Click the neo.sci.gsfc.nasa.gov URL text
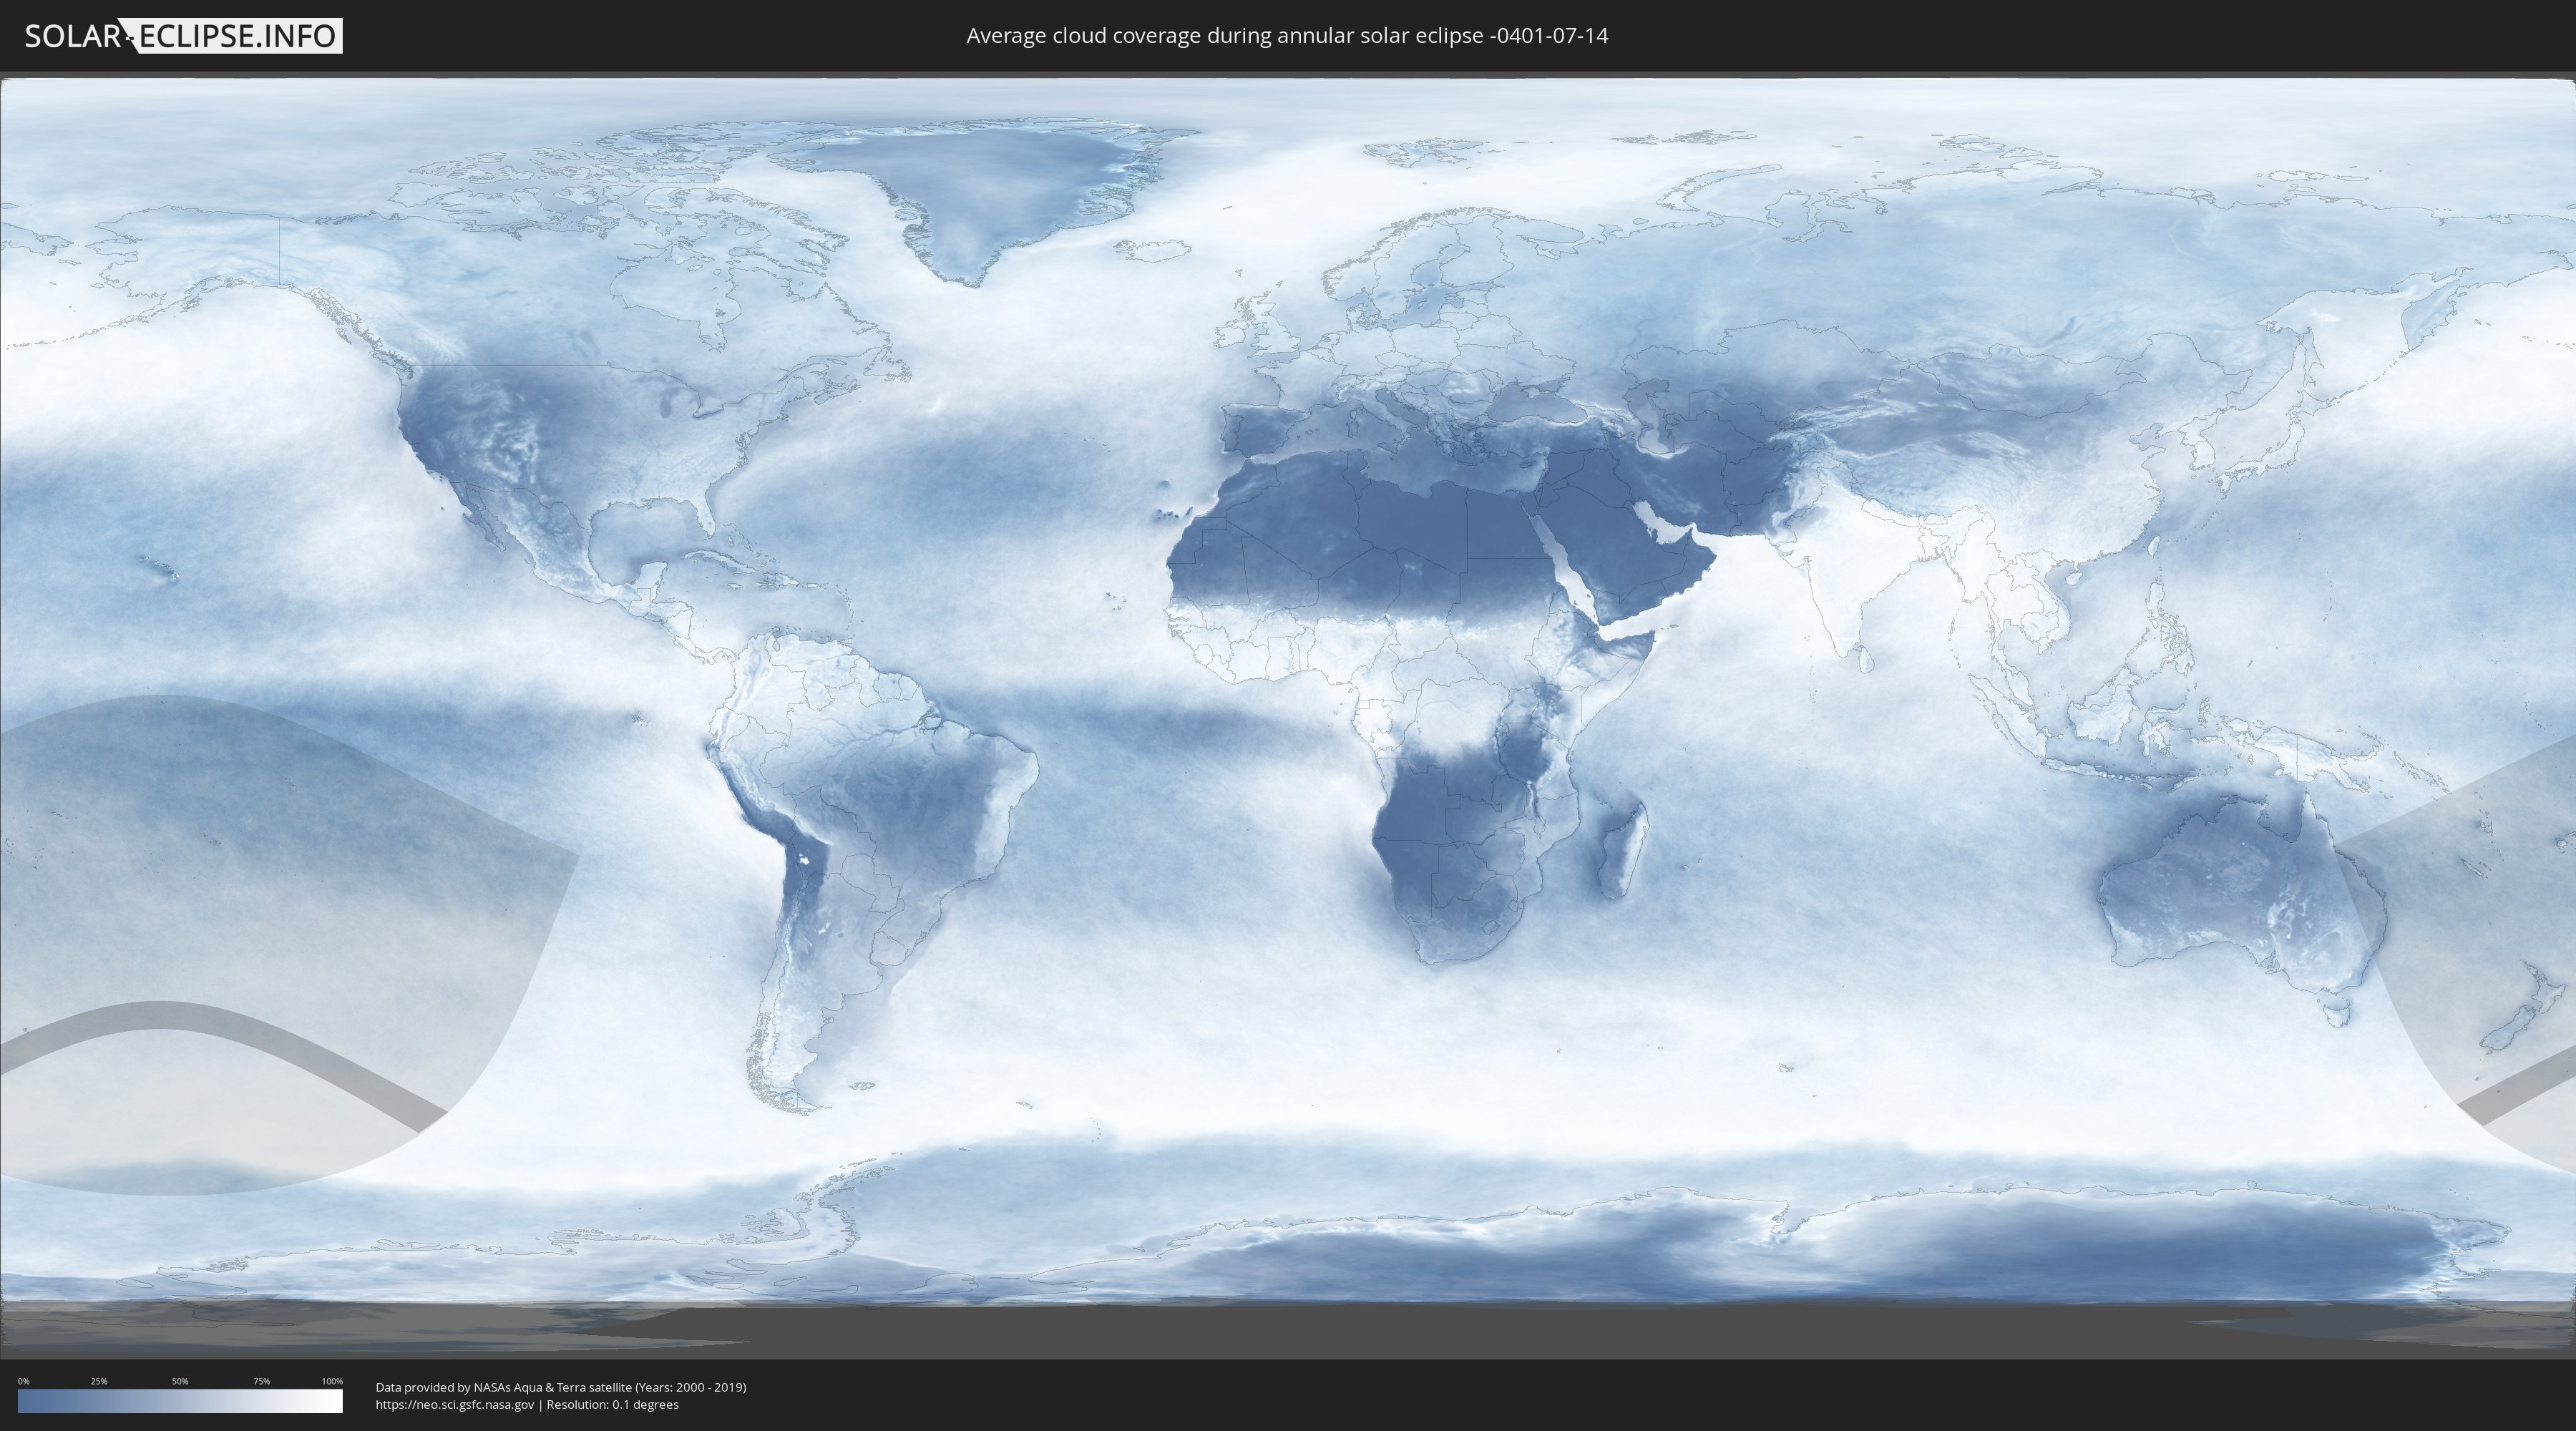Image resolution: width=2576 pixels, height=1431 pixels. (455, 1405)
